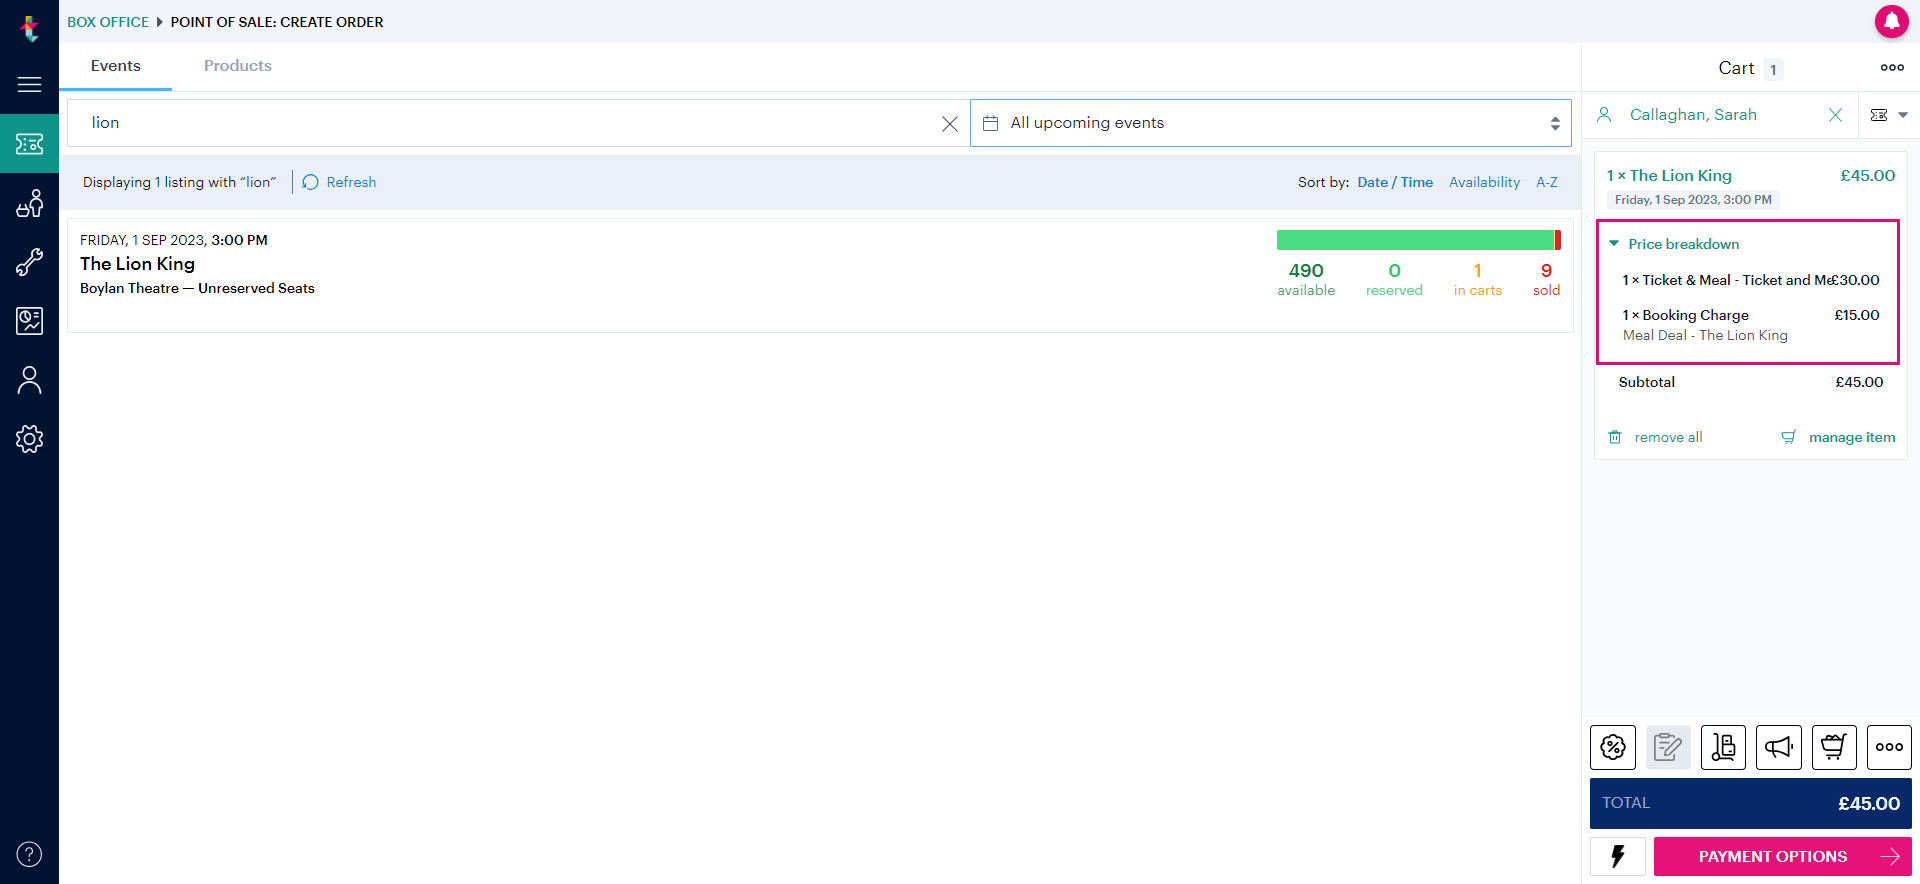Click the Subtotal £45.00 row
This screenshot has height=884, width=1920.
click(x=1750, y=382)
